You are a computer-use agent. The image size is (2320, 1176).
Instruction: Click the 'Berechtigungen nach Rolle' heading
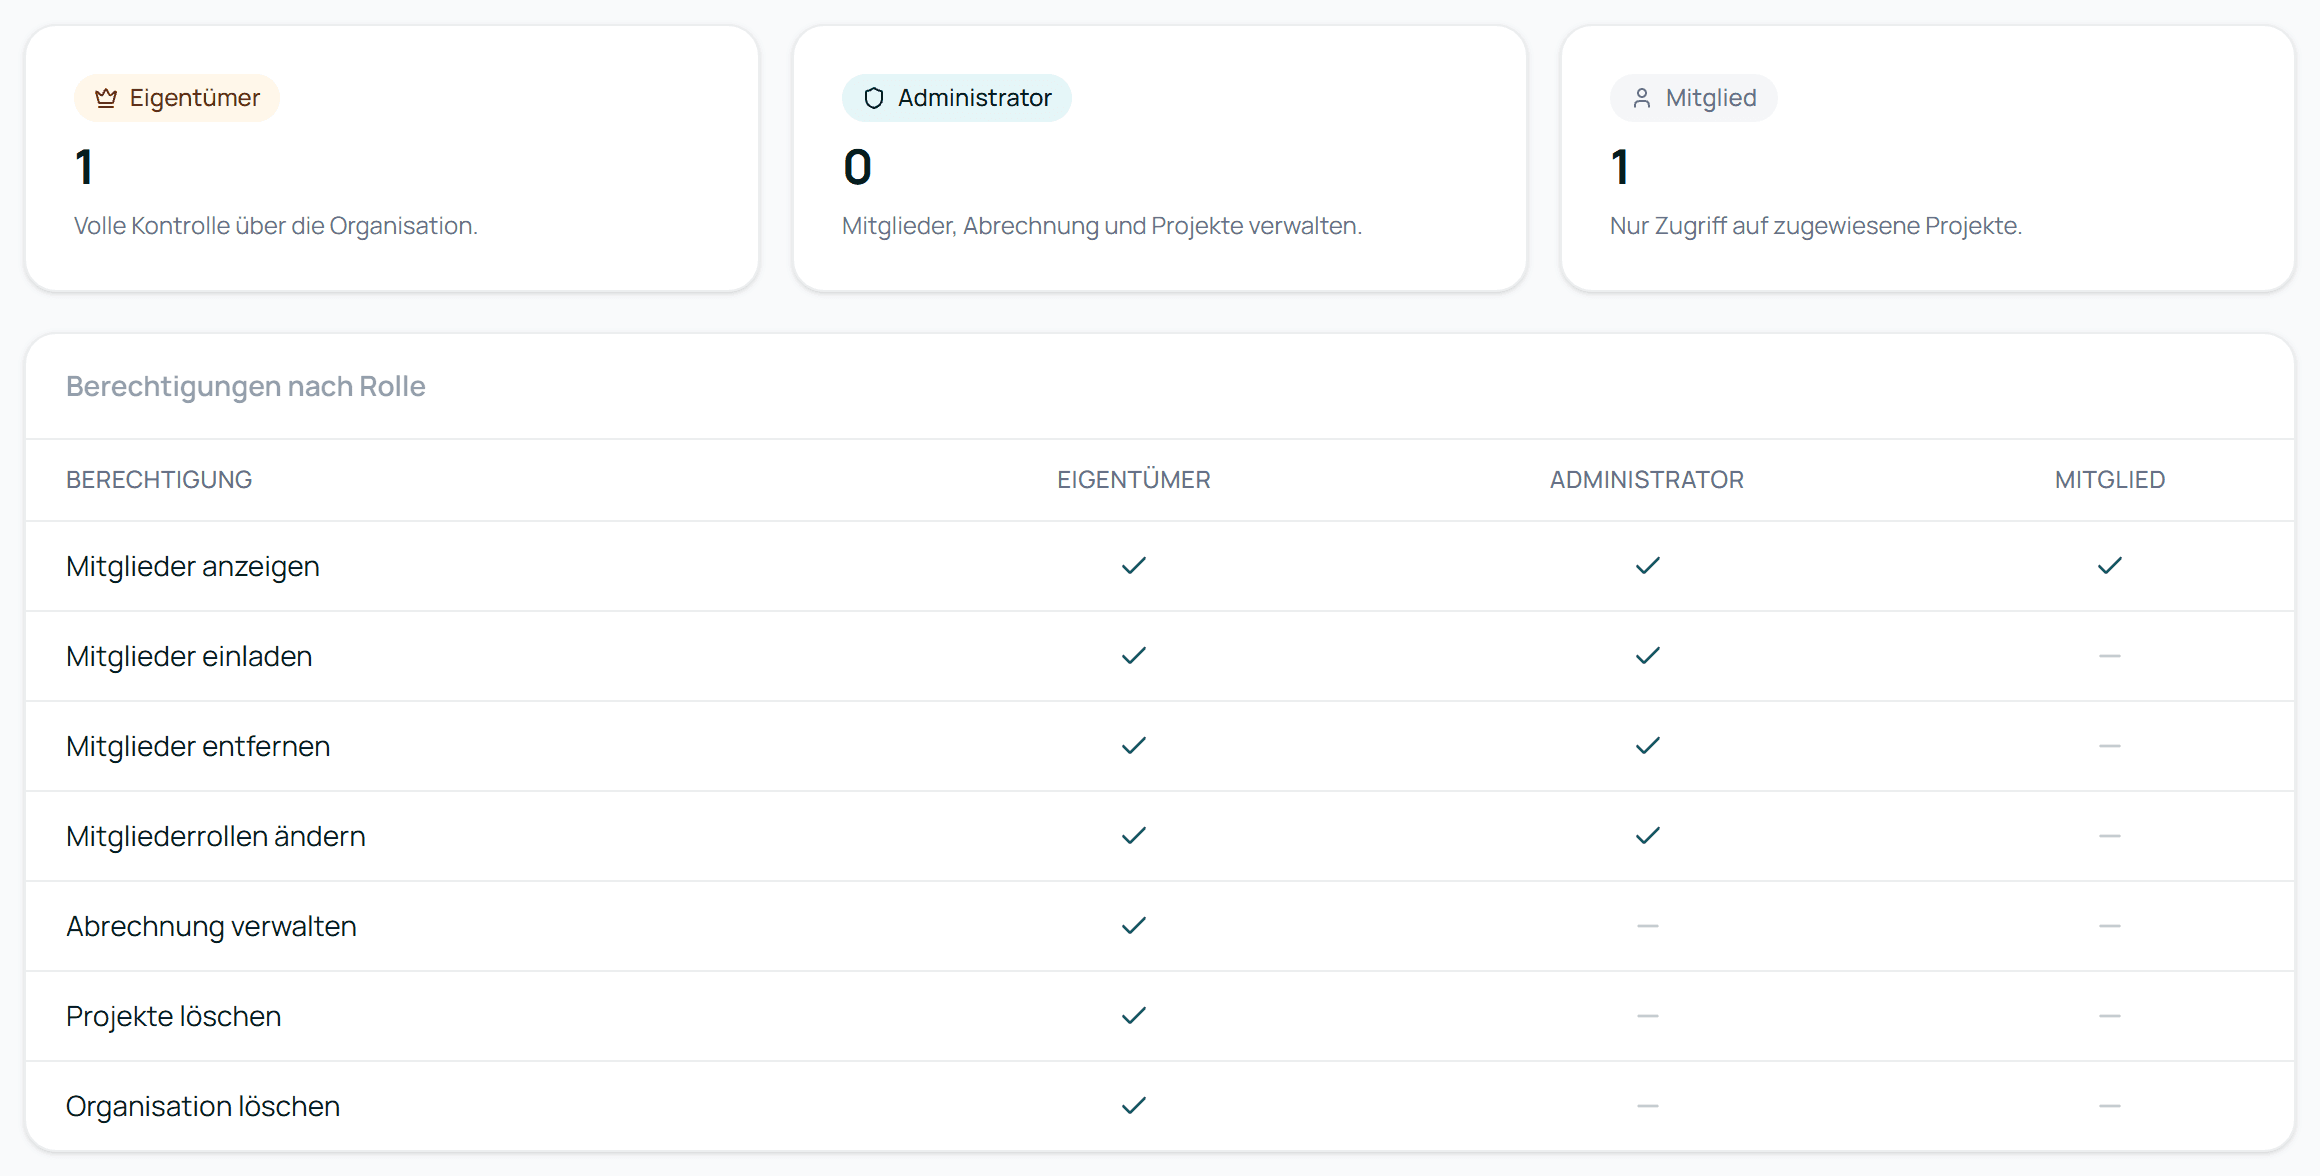(246, 387)
